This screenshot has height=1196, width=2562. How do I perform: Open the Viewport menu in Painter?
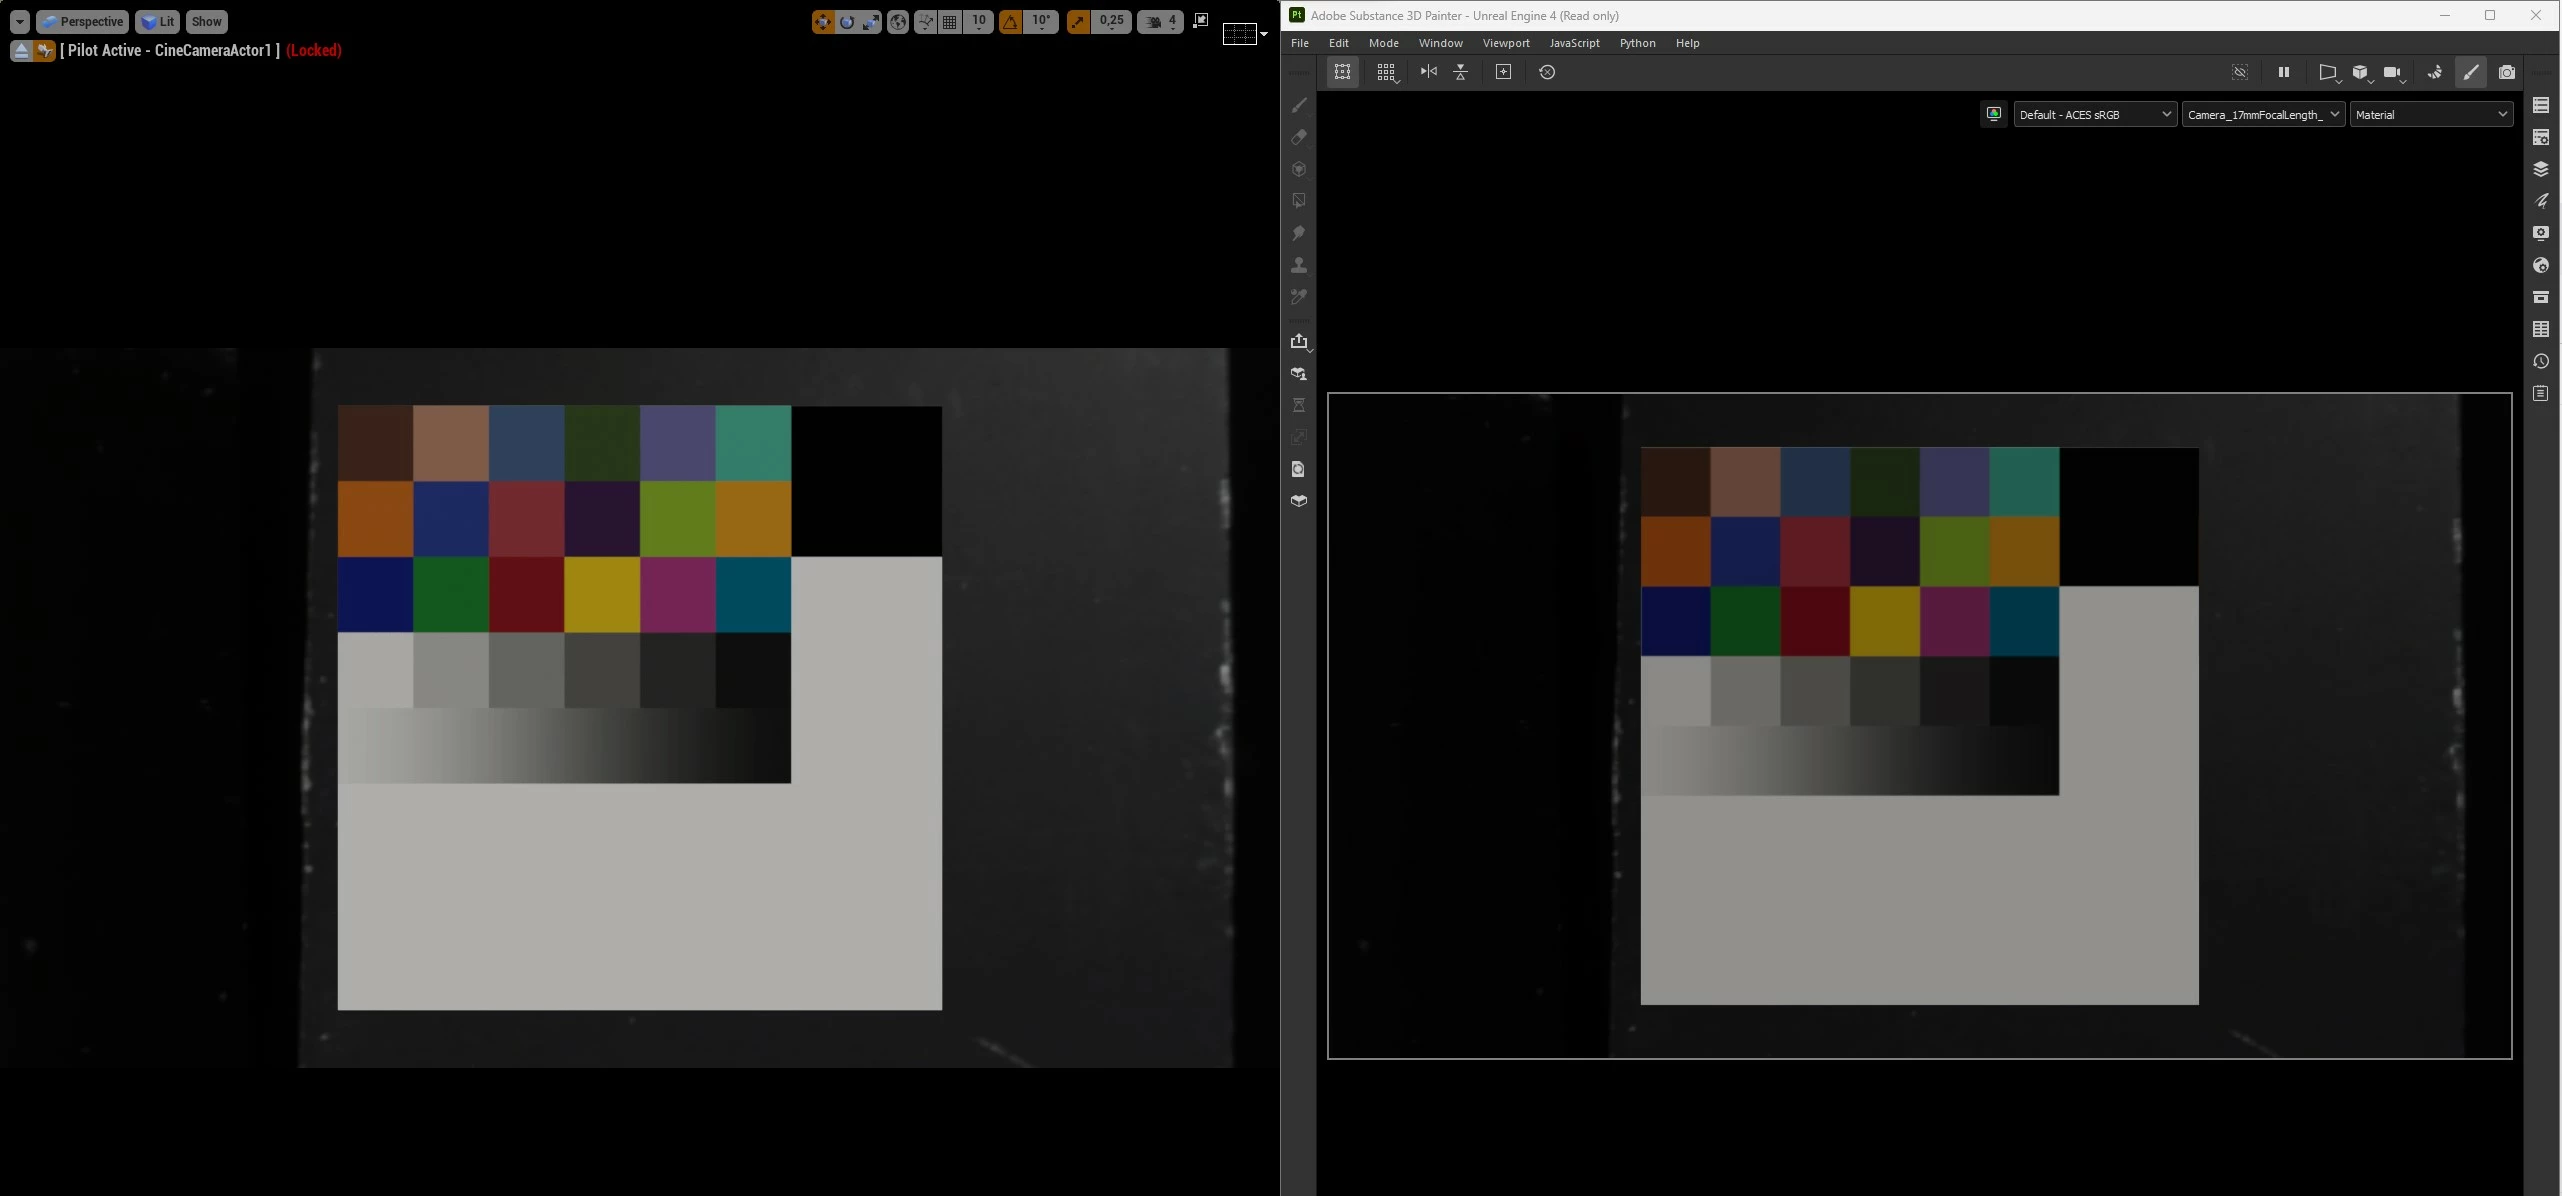(x=1505, y=43)
